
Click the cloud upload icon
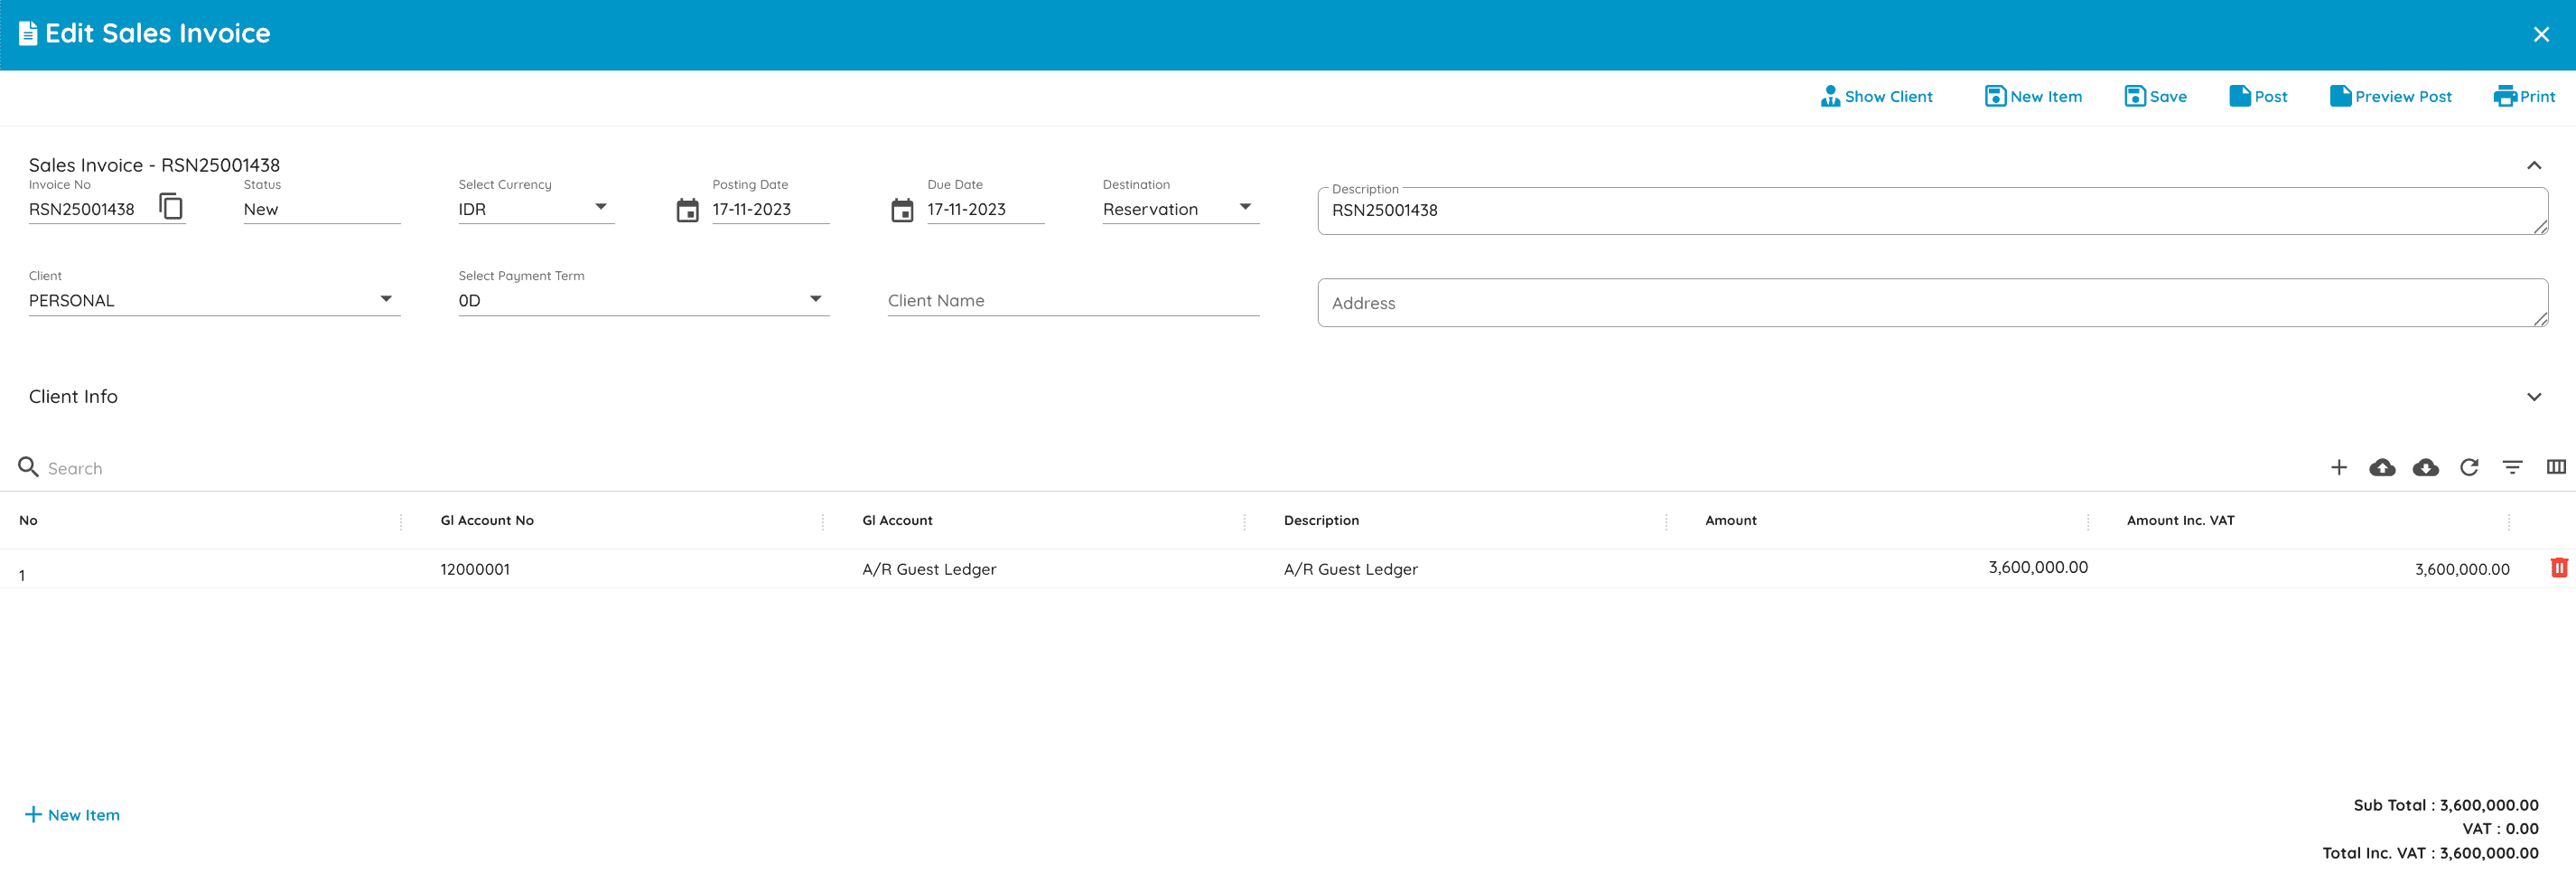pyautogui.click(x=2382, y=467)
